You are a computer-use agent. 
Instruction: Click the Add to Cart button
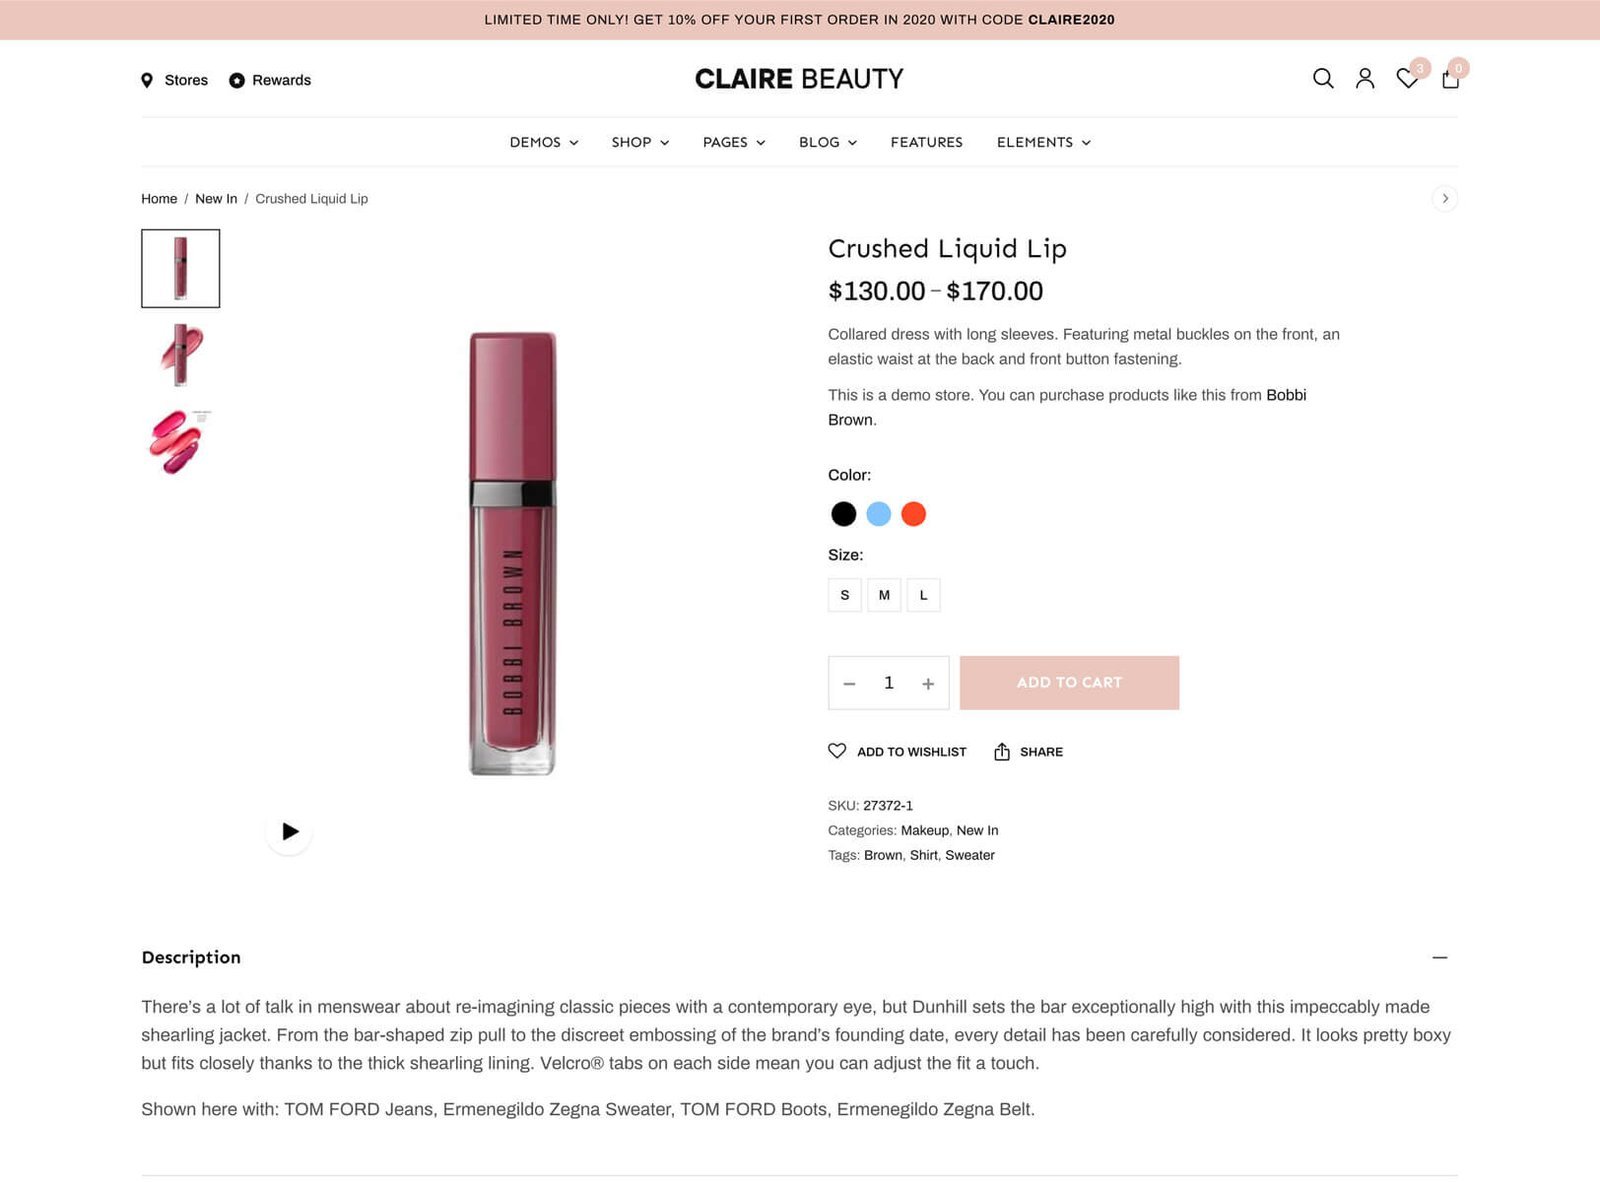1069,683
